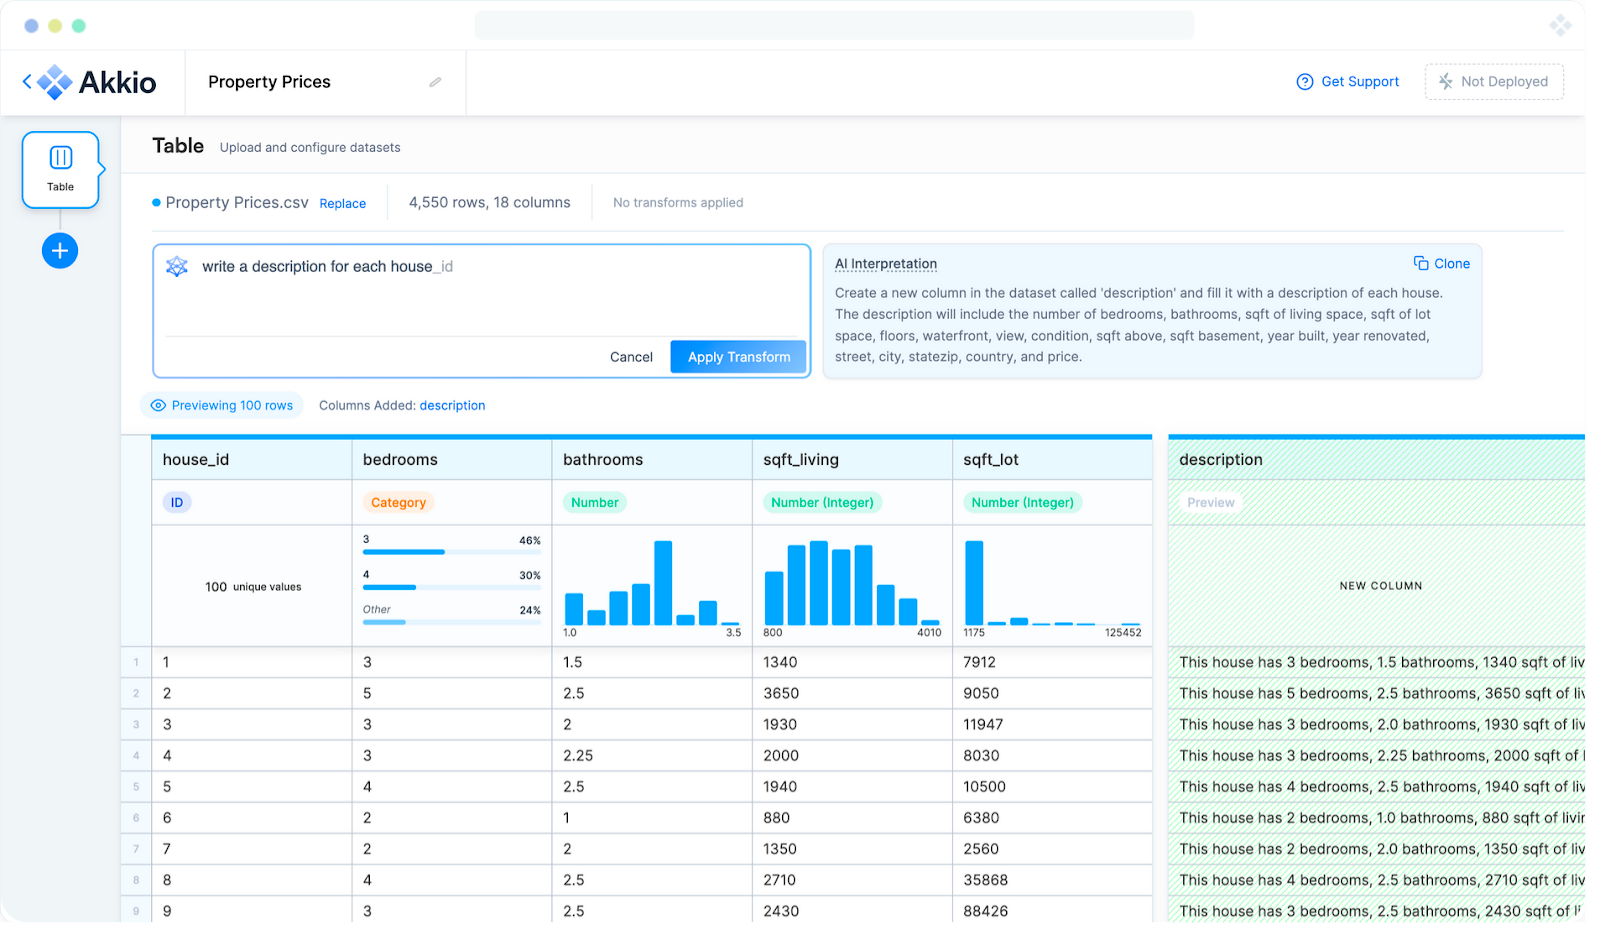The height and width of the screenshot is (930, 1600).
Task: Cancel the transform prompt
Action: 631,357
